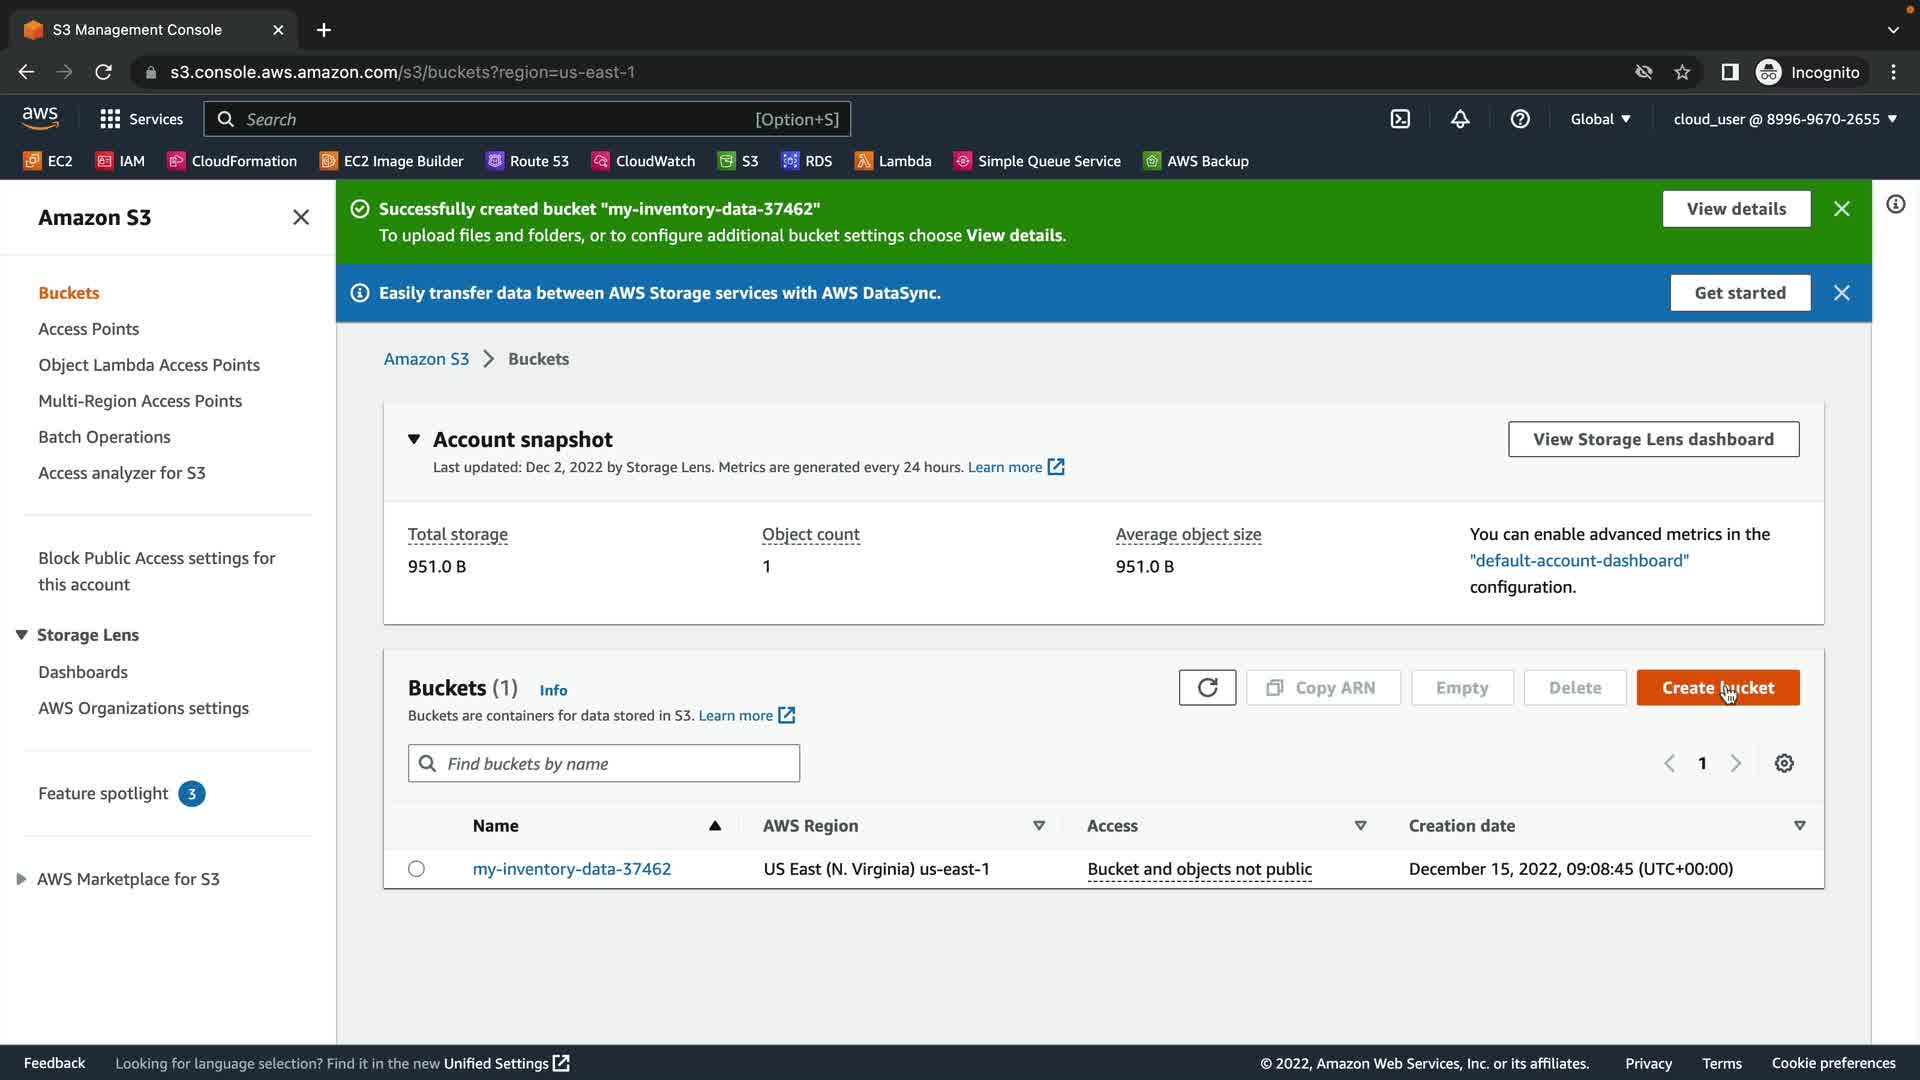The image size is (1920, 1080).
Task: Open Batch Operations in the sidebar
Action: [x=104, y=437]
